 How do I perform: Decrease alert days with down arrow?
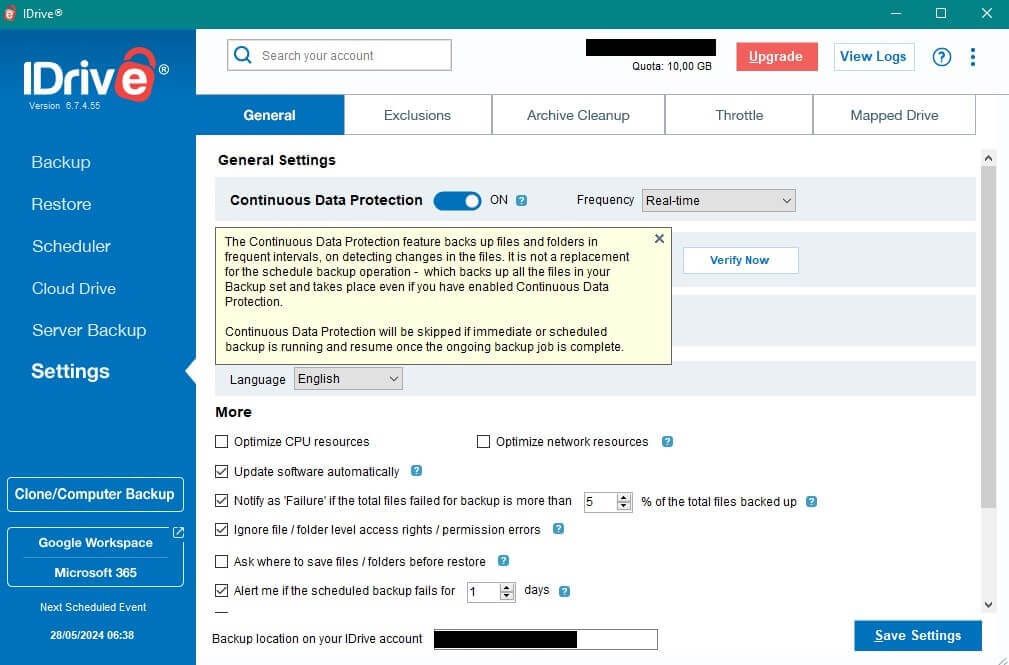[507, 595]
